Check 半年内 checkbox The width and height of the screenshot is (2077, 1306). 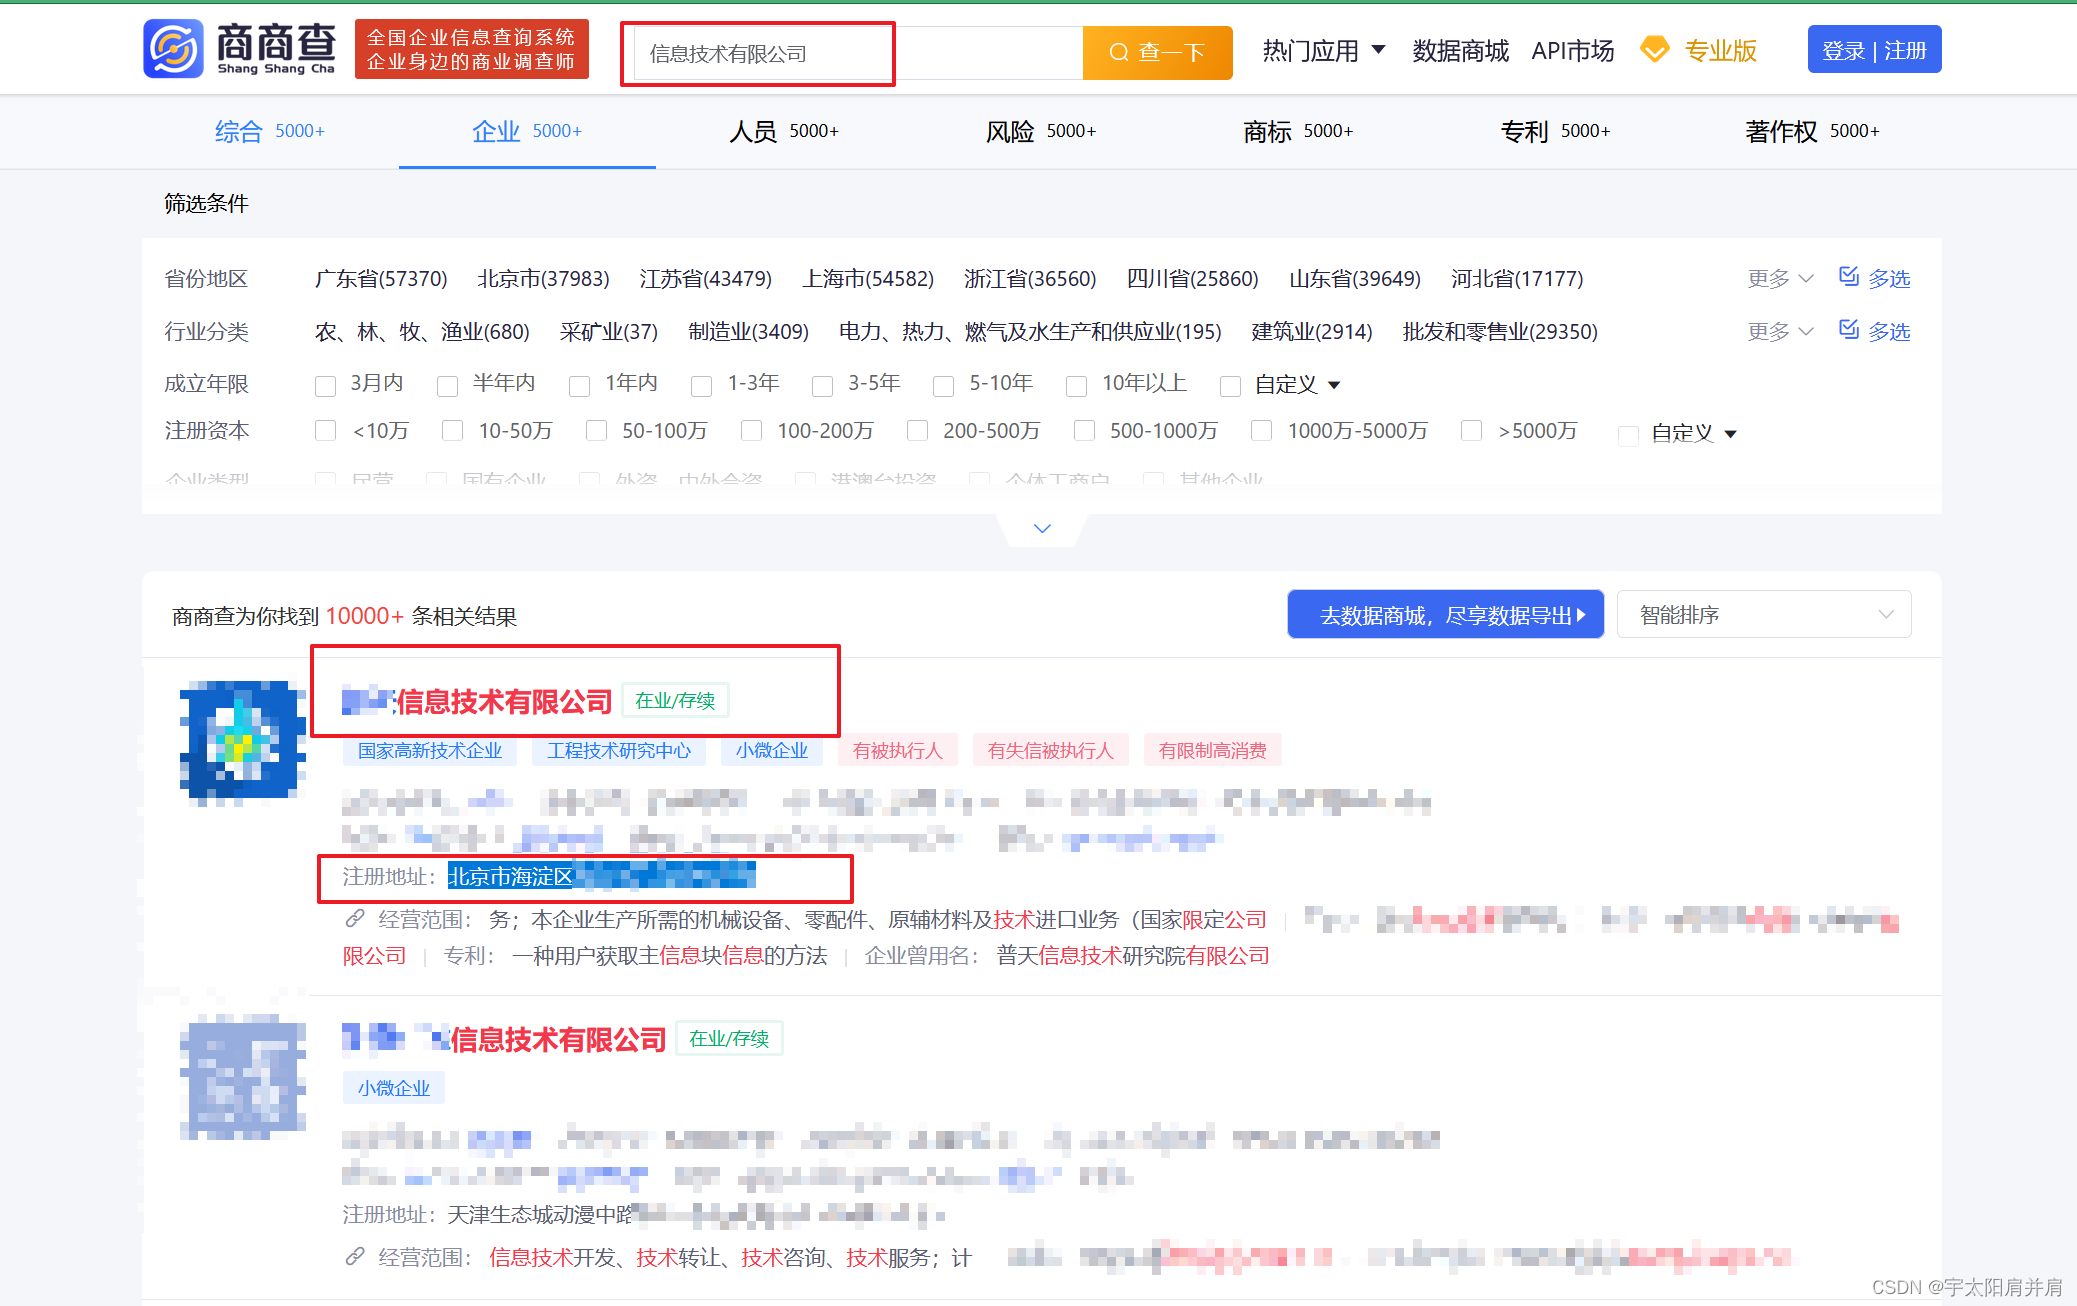coord(447,385)
